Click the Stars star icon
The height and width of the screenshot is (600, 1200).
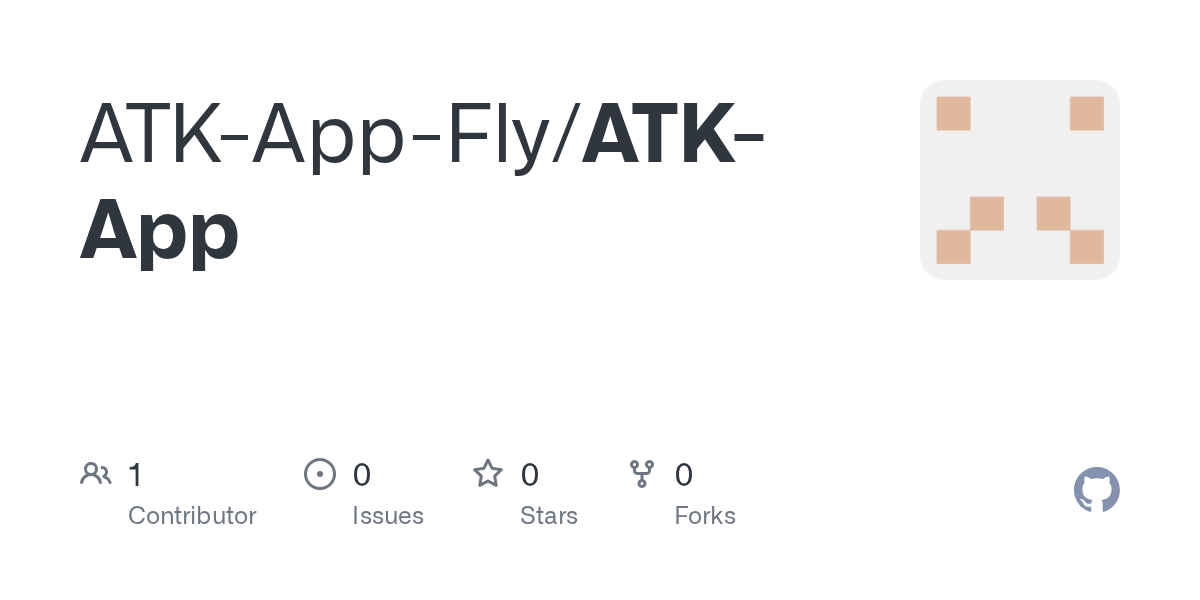click(488, 474)
